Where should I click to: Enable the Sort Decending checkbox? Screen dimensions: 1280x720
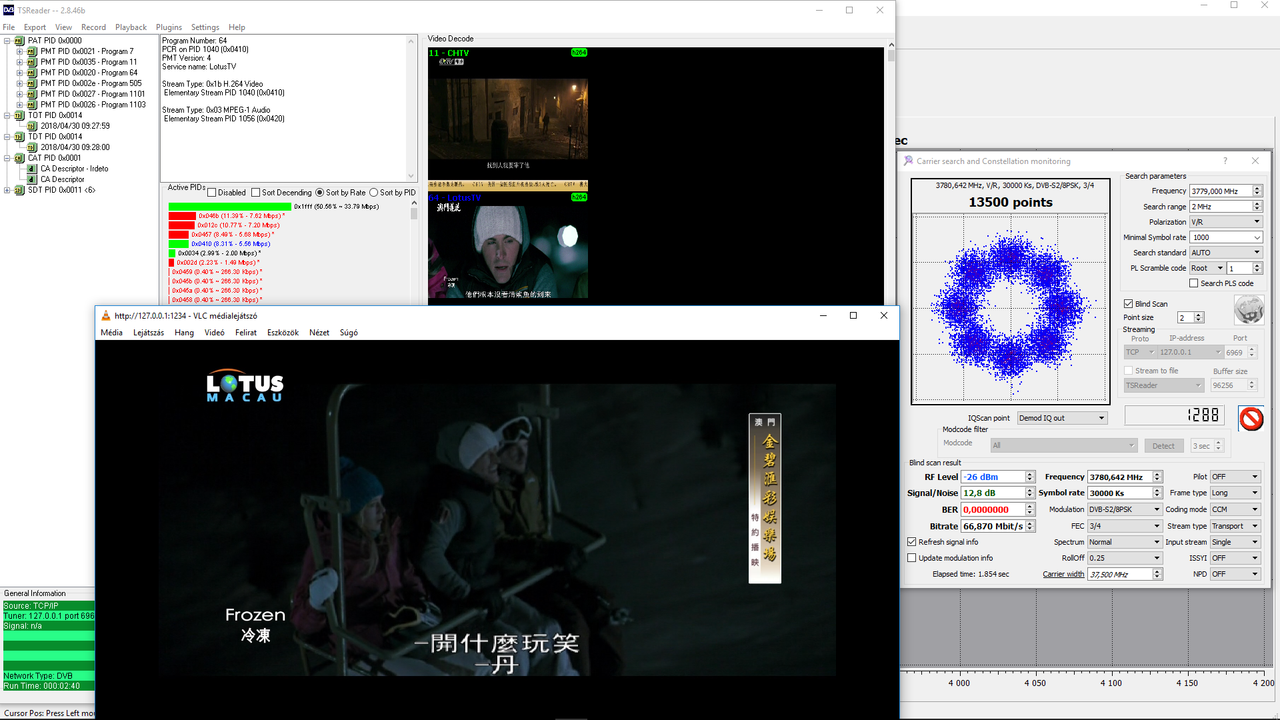coord(255,193)
